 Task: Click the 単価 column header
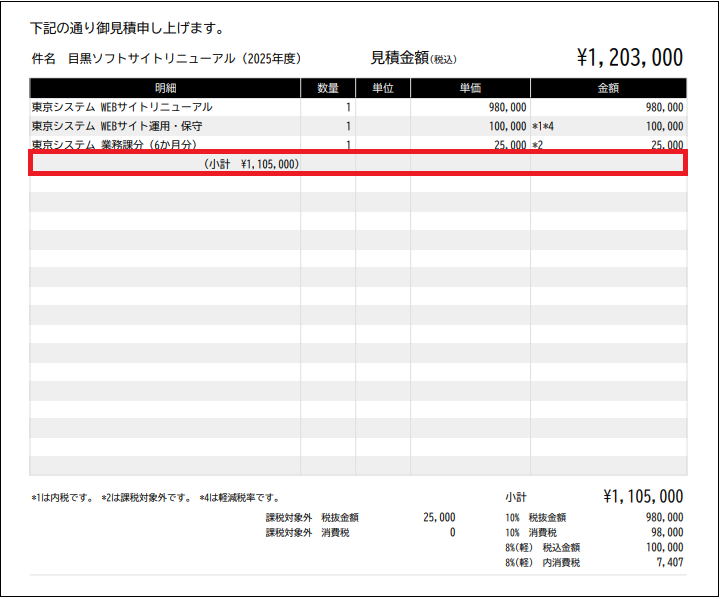pos(470,88)
